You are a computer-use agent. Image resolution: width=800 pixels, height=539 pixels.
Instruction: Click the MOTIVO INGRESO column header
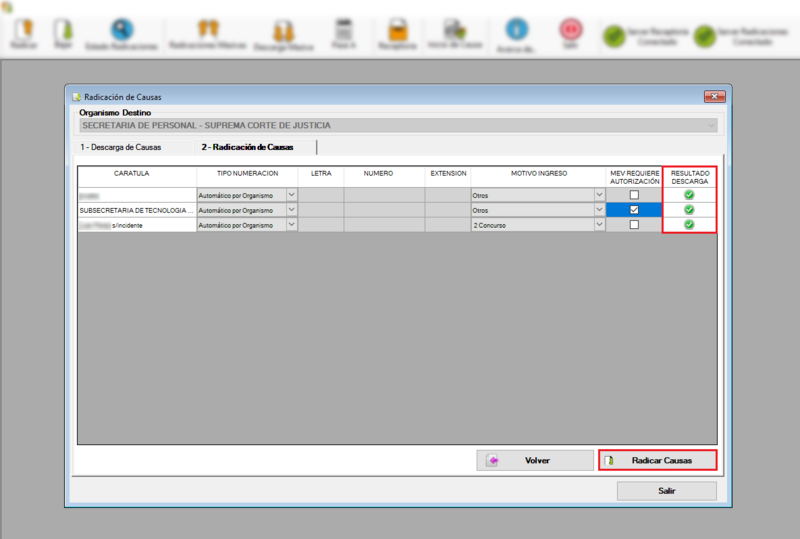(x=539, y=177)
